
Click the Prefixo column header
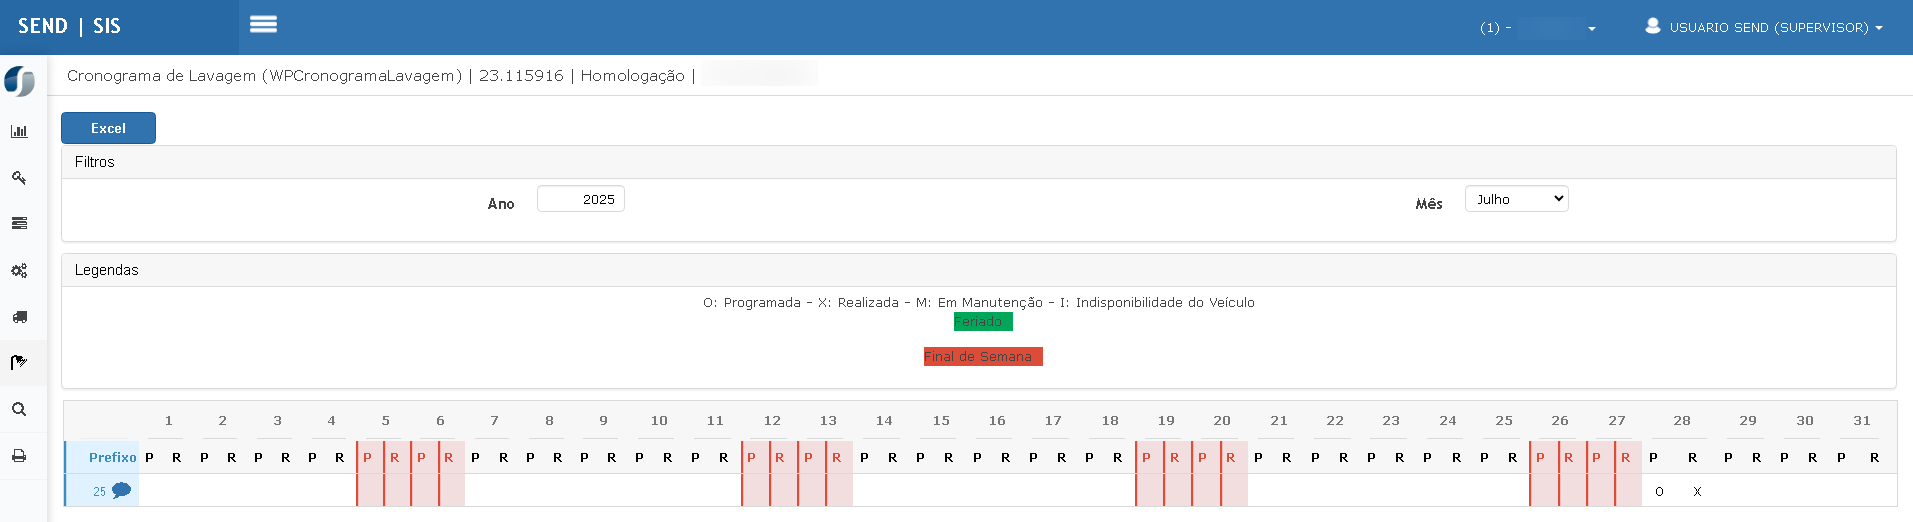[112, 457]
